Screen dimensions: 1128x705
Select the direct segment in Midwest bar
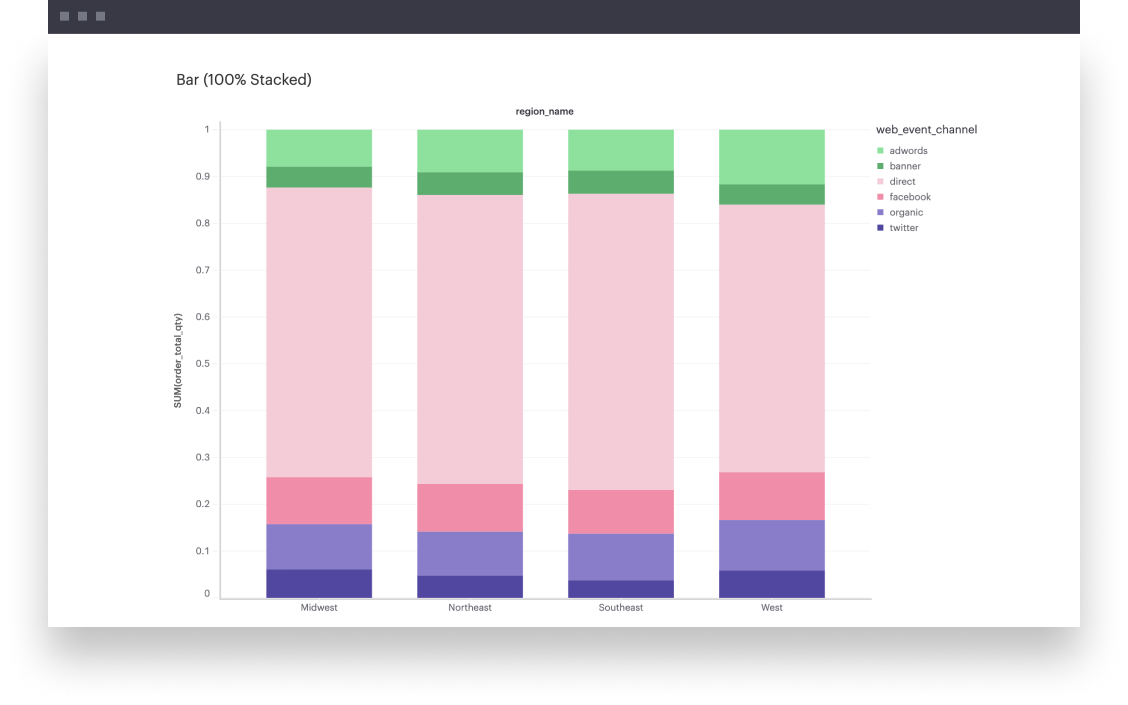(319, 332)
